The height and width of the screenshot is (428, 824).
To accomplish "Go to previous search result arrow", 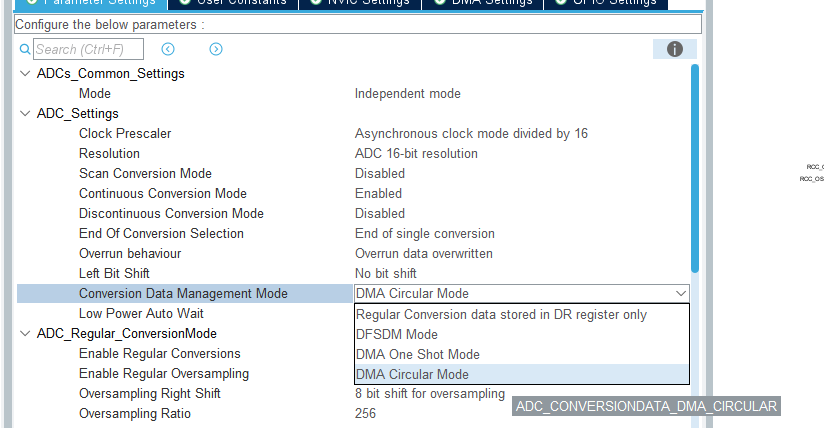I will (x=168, y=49).
